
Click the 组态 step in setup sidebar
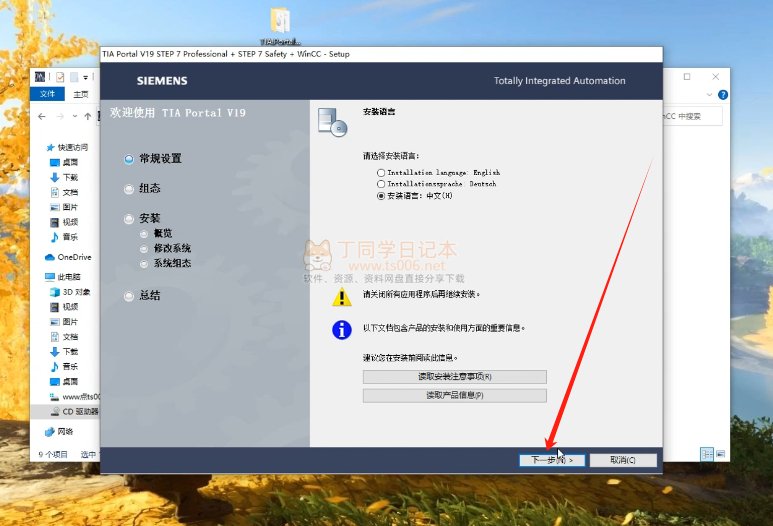(x=142, y=188)
